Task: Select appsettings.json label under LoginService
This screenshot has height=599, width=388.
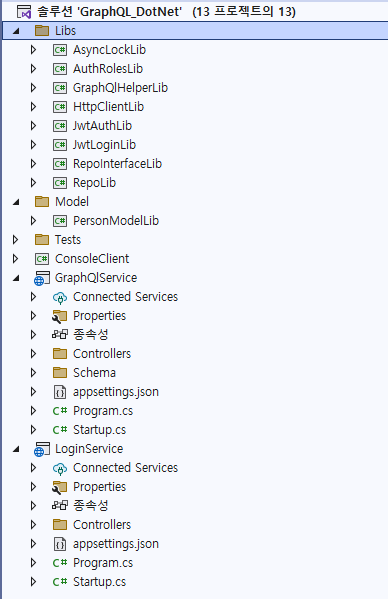Action: 116,544
